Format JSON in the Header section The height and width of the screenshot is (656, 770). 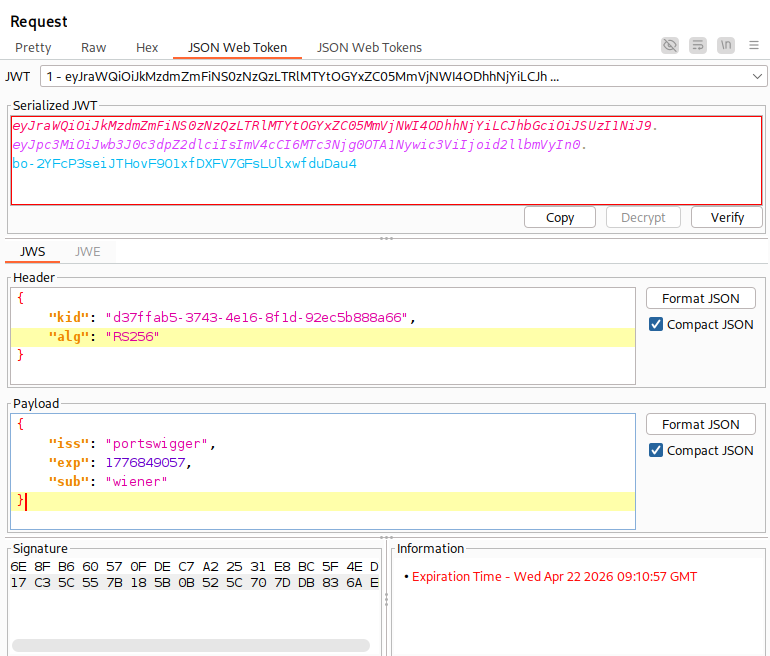click(700, 299)
